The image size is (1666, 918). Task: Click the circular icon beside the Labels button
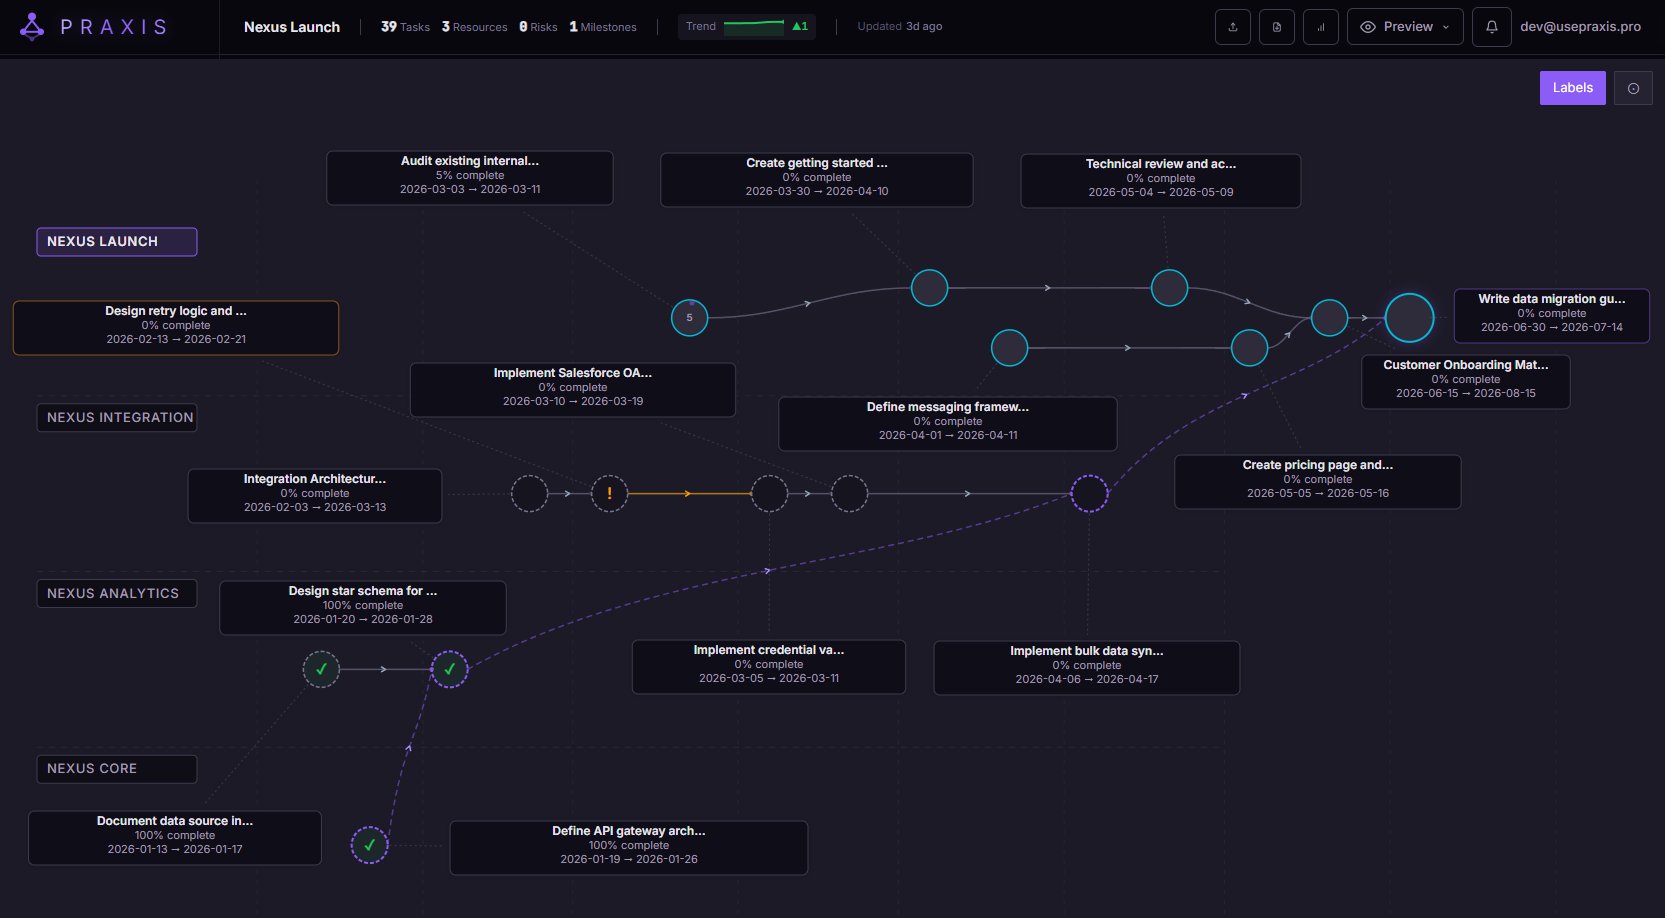coord(1633,88)
